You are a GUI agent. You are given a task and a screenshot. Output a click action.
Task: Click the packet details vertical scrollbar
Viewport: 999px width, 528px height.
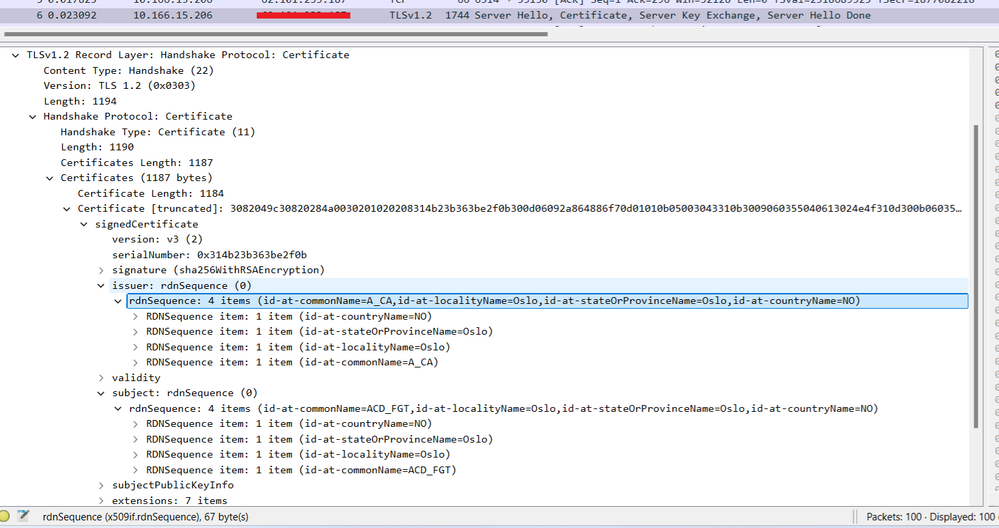[975, 277]
